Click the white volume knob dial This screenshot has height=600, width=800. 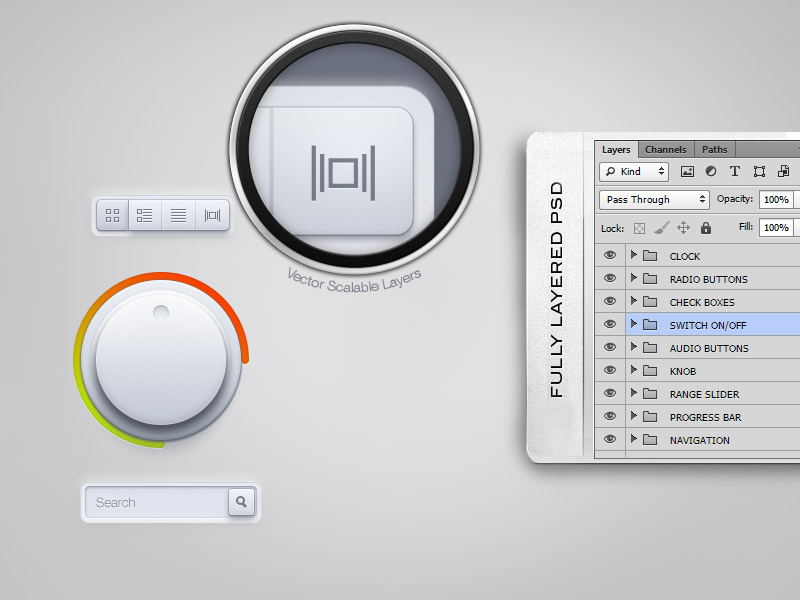tap(161, 360)
